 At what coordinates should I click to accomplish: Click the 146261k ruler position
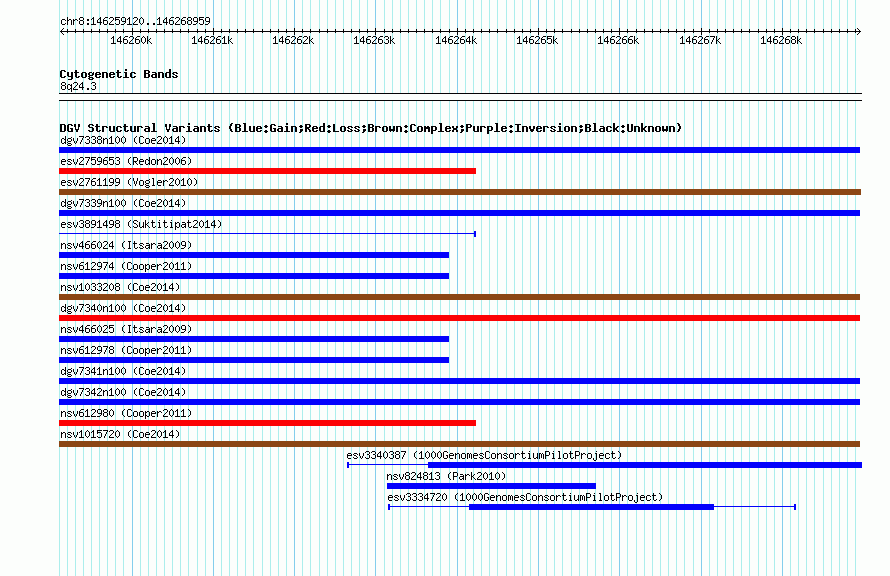point(212,40)
